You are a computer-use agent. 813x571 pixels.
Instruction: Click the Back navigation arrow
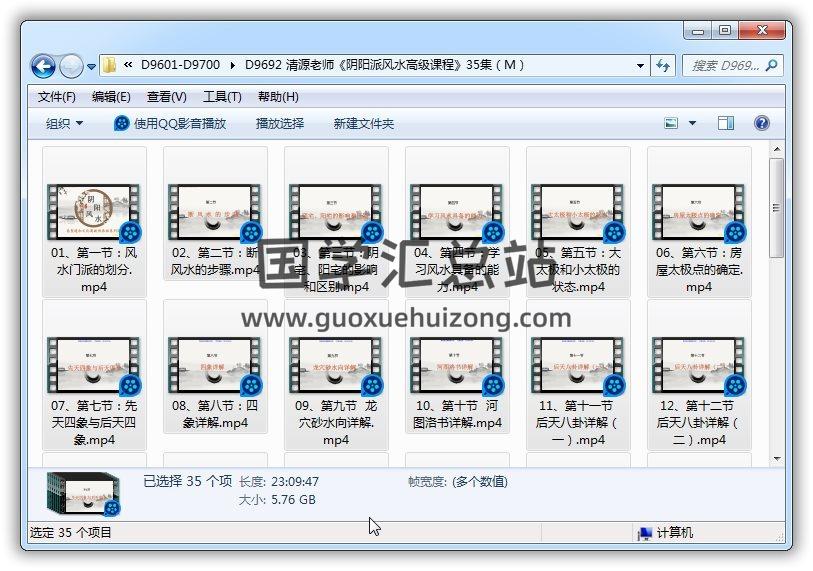tap(44, 66)
